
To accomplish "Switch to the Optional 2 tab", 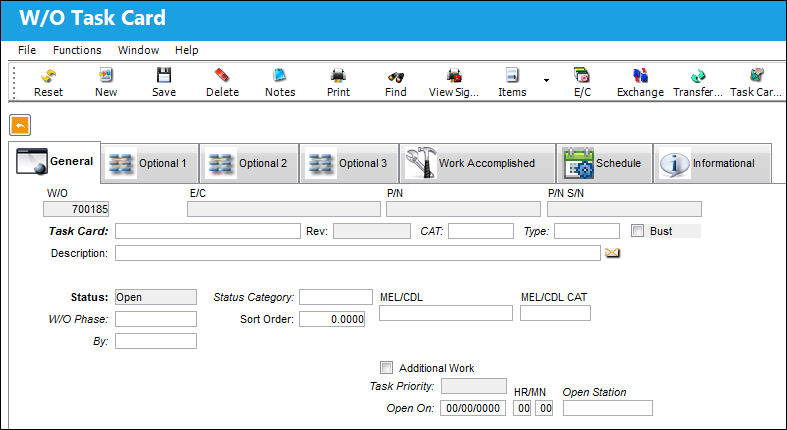I will tap(249, 164).
